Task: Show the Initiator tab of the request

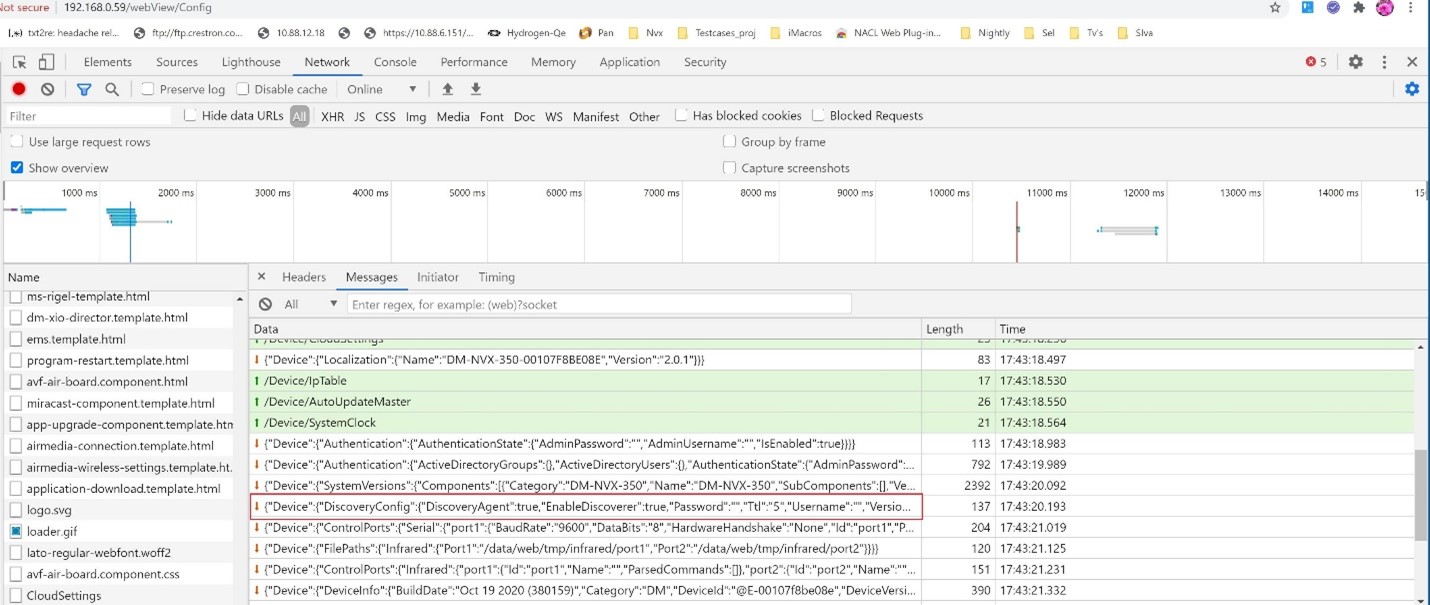Action: point(438,277)
